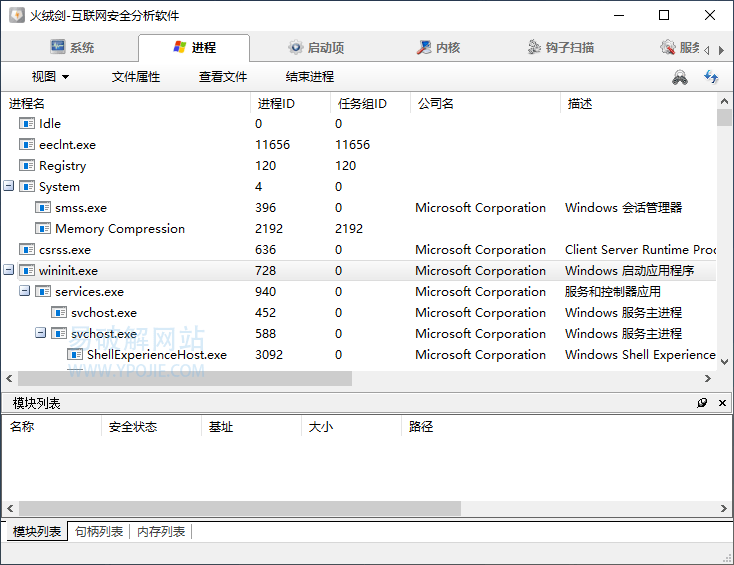This screenshot has height=565, width=734.
Task: Close the 模块列表 panel with its X icon
Action: tap(721, 403)
